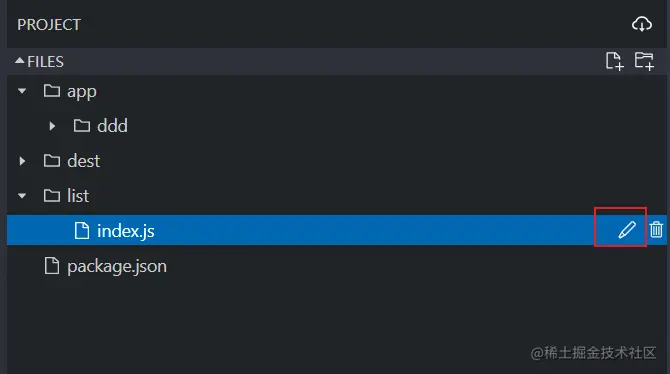Rename index.js using the pencil icon
The image size is (670, 374).
[627, 230]
